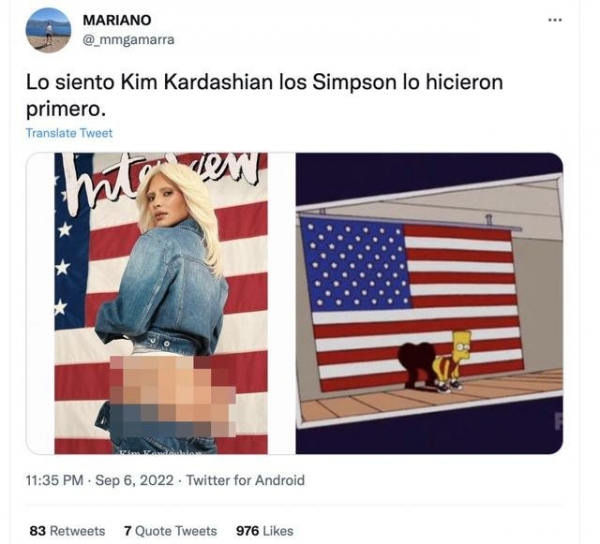
Task: View the 976 Likes list
Action: click(x=265, y=531)
